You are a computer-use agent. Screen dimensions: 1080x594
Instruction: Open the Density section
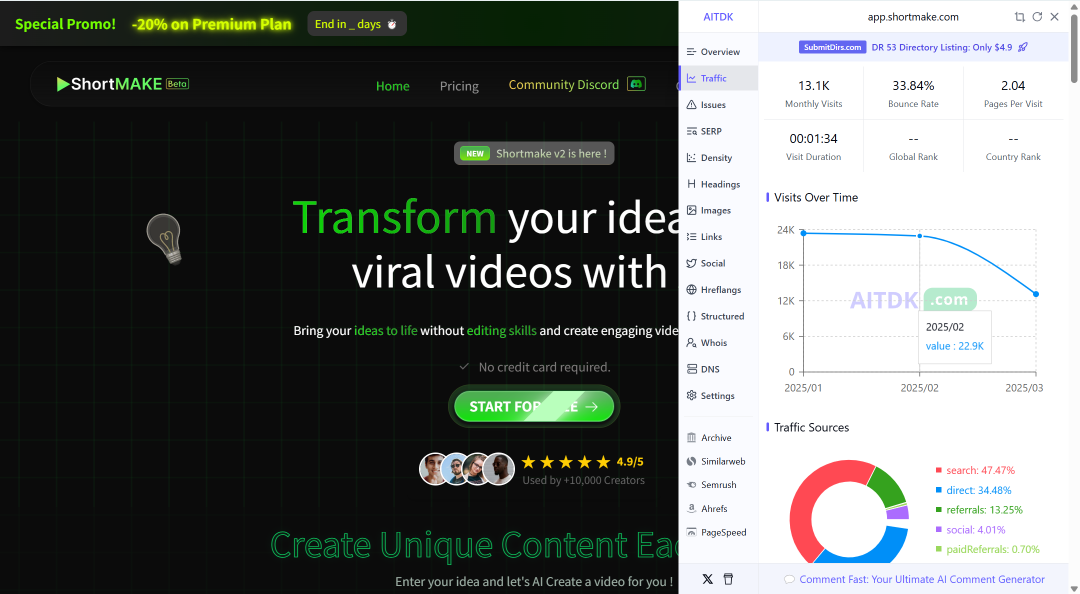coord(718,158)
